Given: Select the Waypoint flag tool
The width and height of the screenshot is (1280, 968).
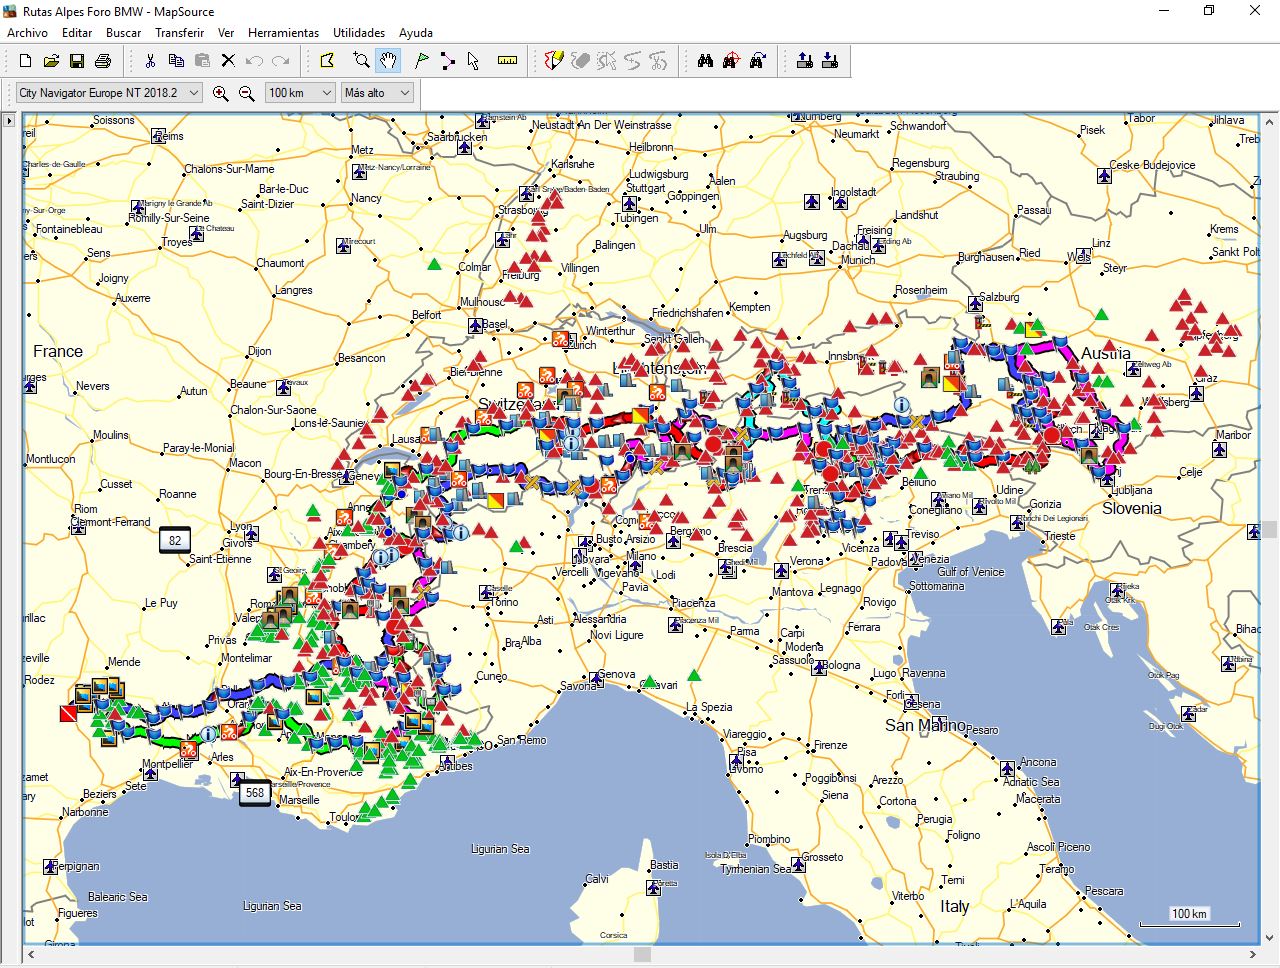Looking at the screenshot, I should 421,61.
